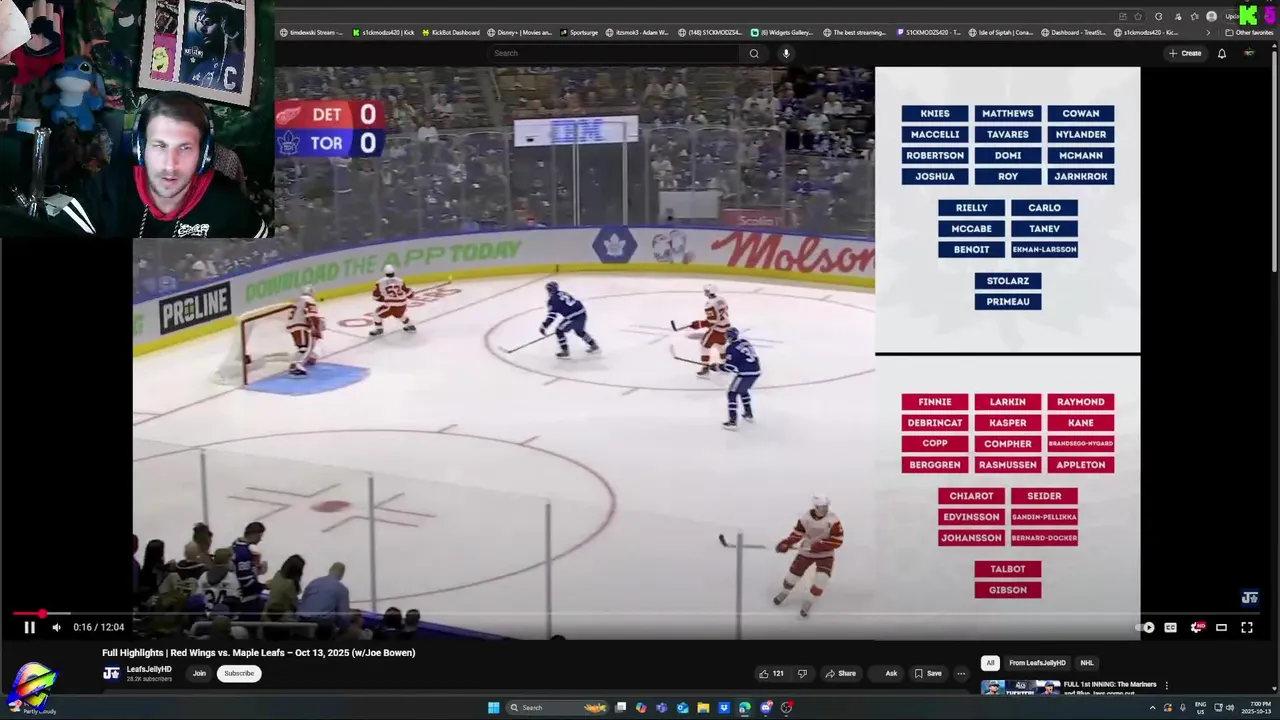
Task: Select the All filter chip
Action: pyautogui.click(x=990, y=663)
